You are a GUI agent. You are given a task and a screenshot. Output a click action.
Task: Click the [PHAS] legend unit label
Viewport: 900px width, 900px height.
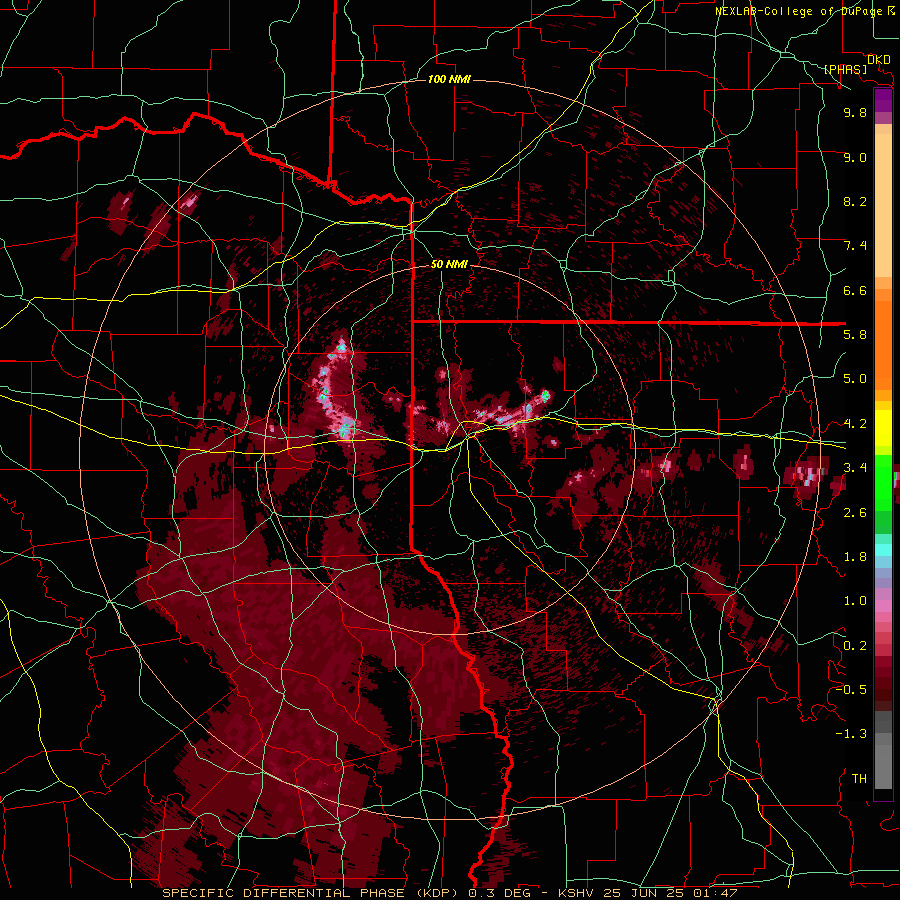(845, 69)
